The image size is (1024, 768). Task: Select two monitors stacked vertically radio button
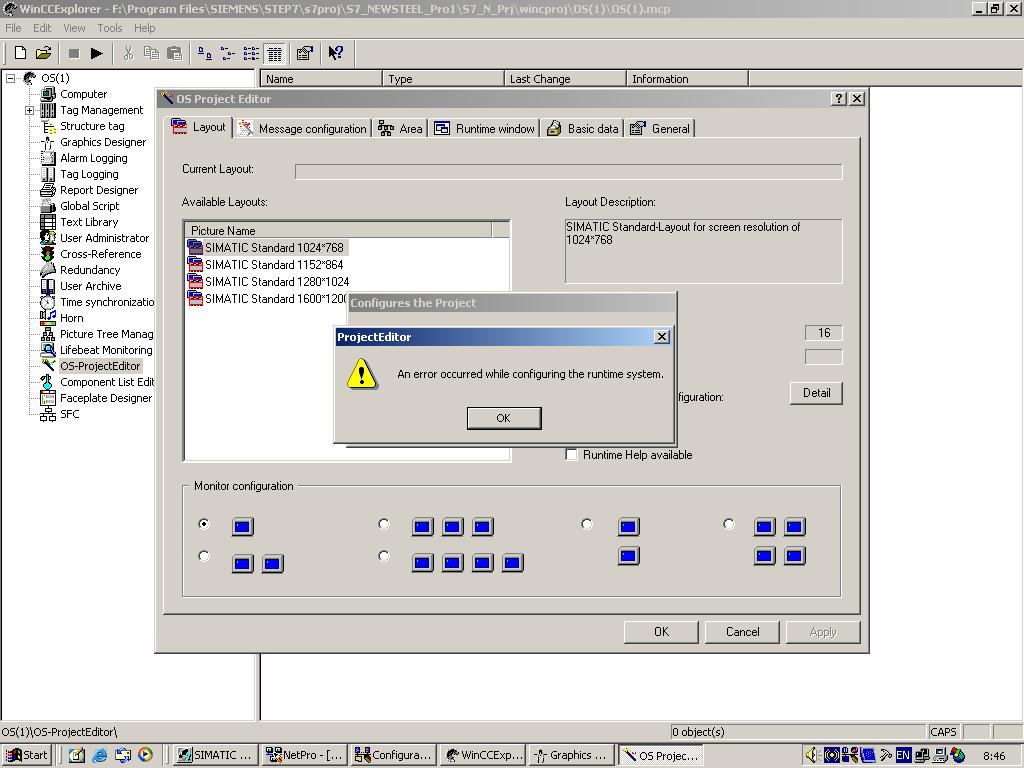click(x=586, y=524)
